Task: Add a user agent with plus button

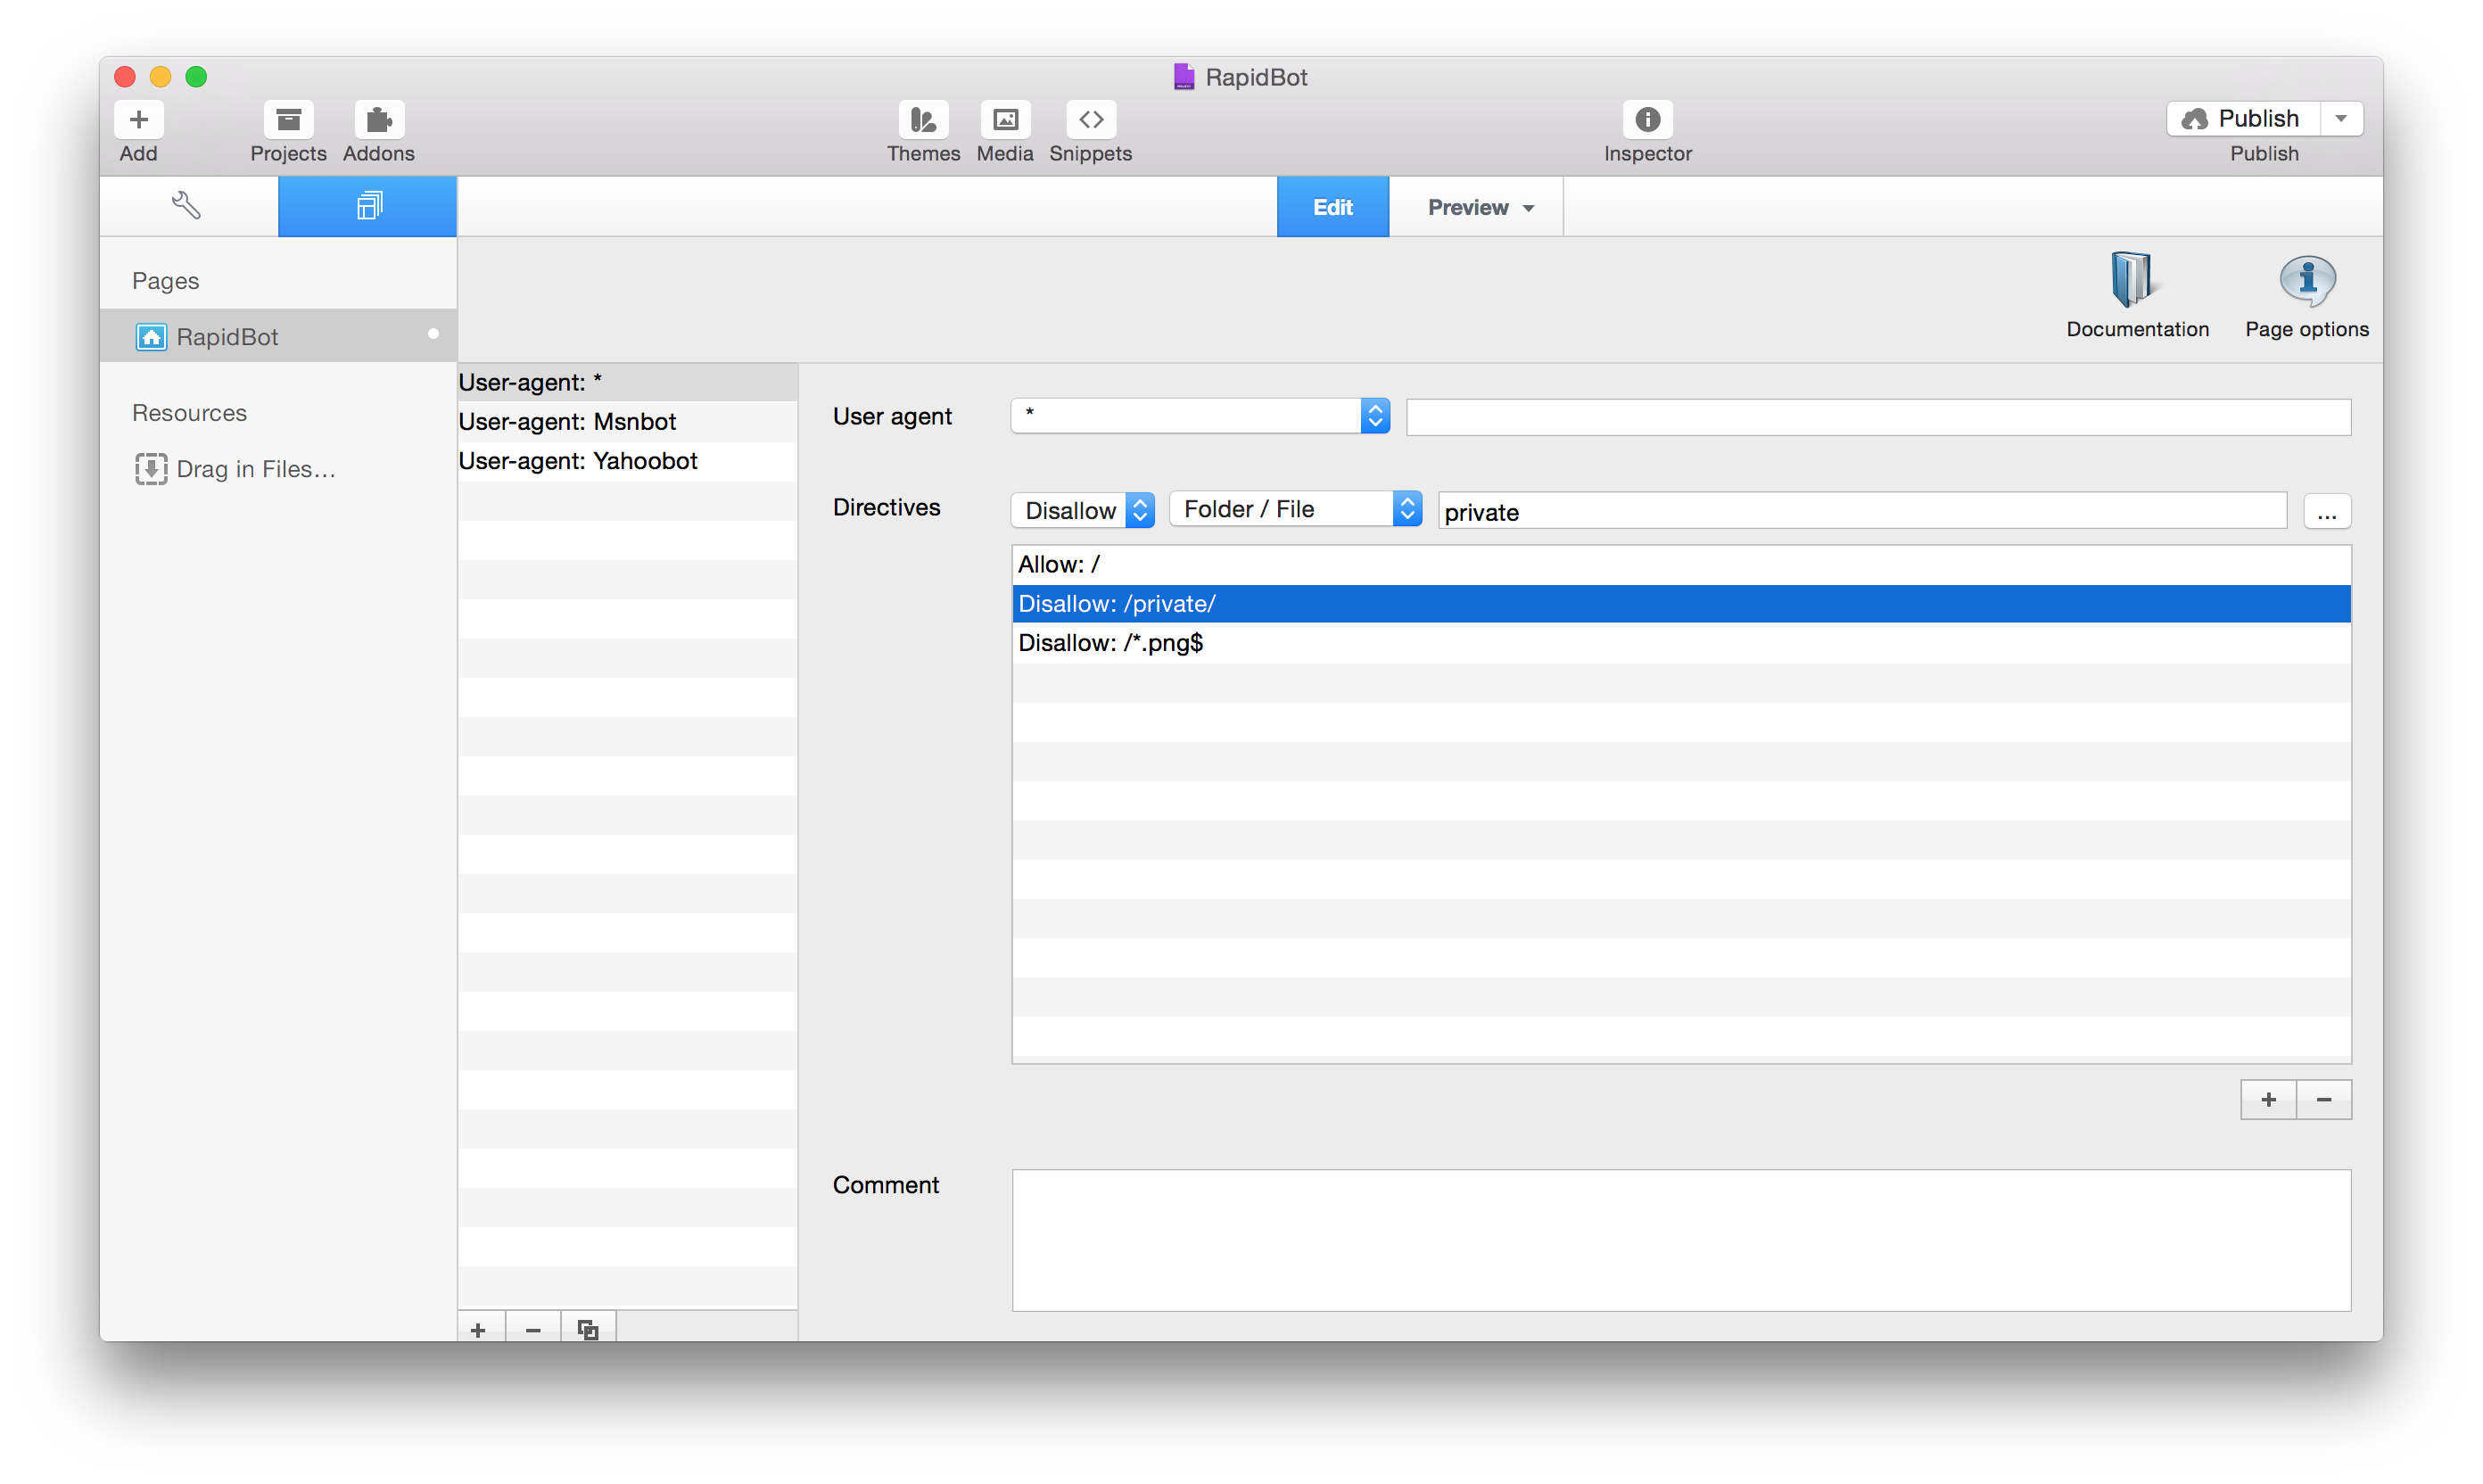Action: tap(478, 1329)
